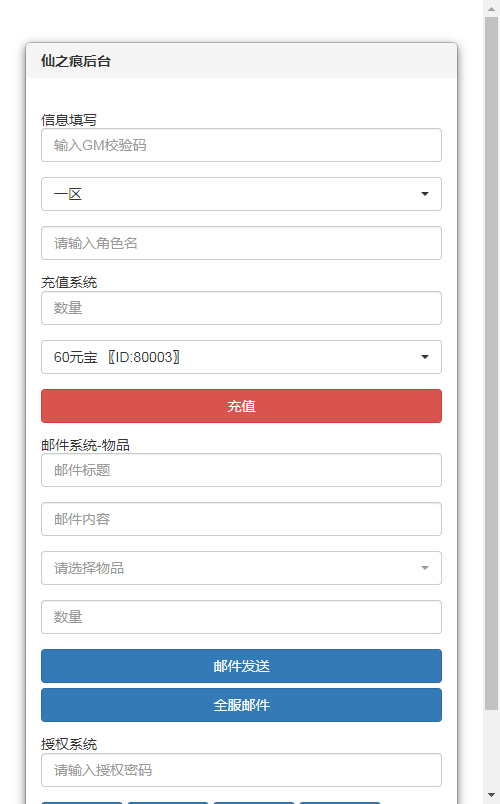Select the 数量 field under 充值系统

click(241, 308)
